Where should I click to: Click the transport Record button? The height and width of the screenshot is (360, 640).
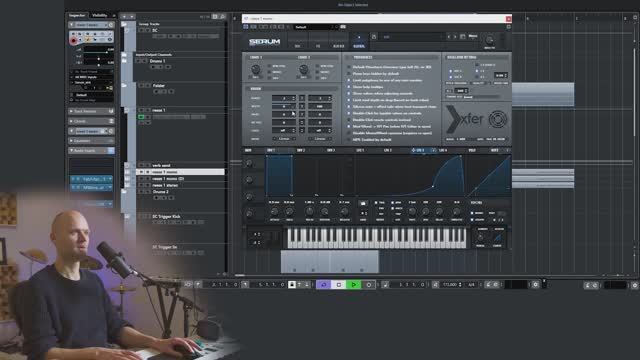[x=369, y=284]
